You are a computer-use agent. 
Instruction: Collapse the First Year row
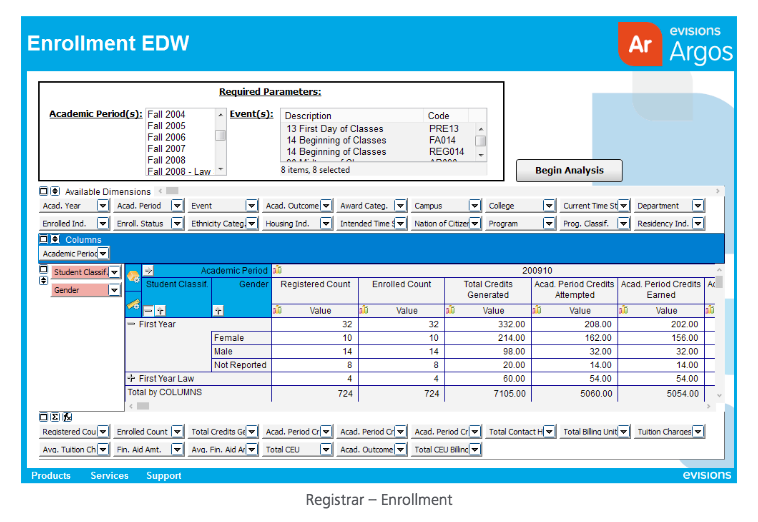coord(131,324)
